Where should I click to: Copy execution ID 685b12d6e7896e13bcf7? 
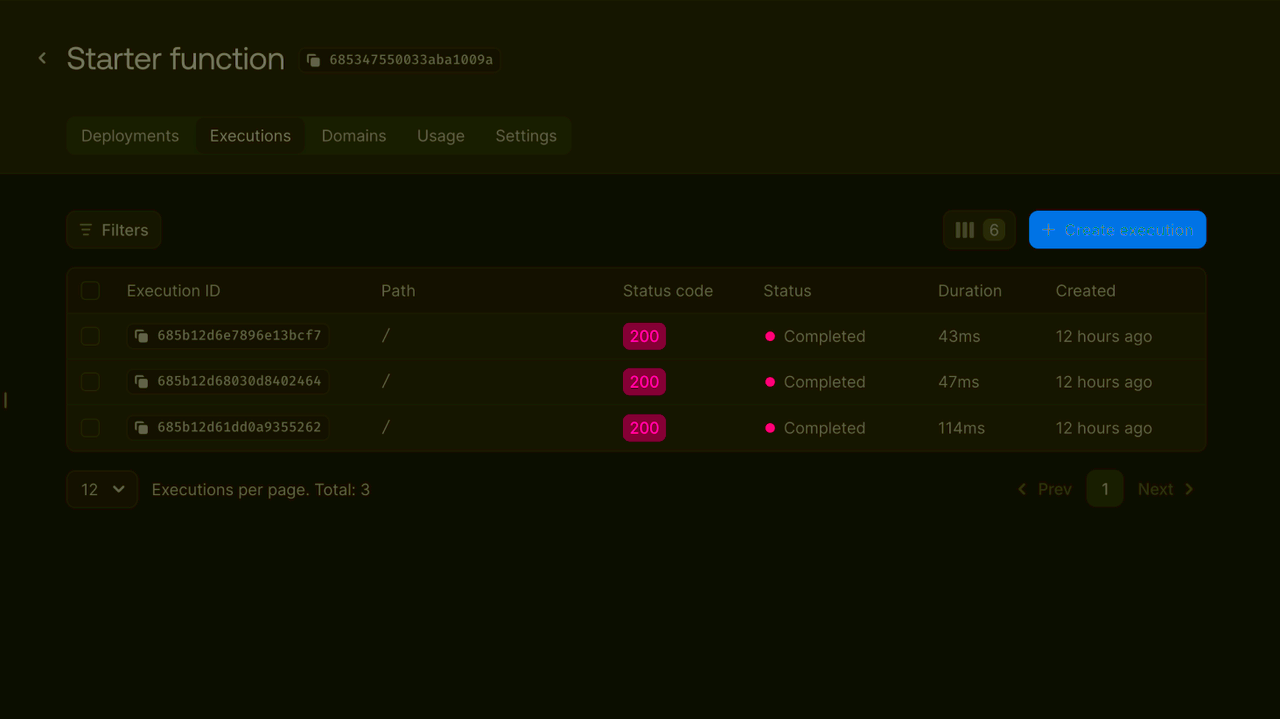(x=141, y=336)
